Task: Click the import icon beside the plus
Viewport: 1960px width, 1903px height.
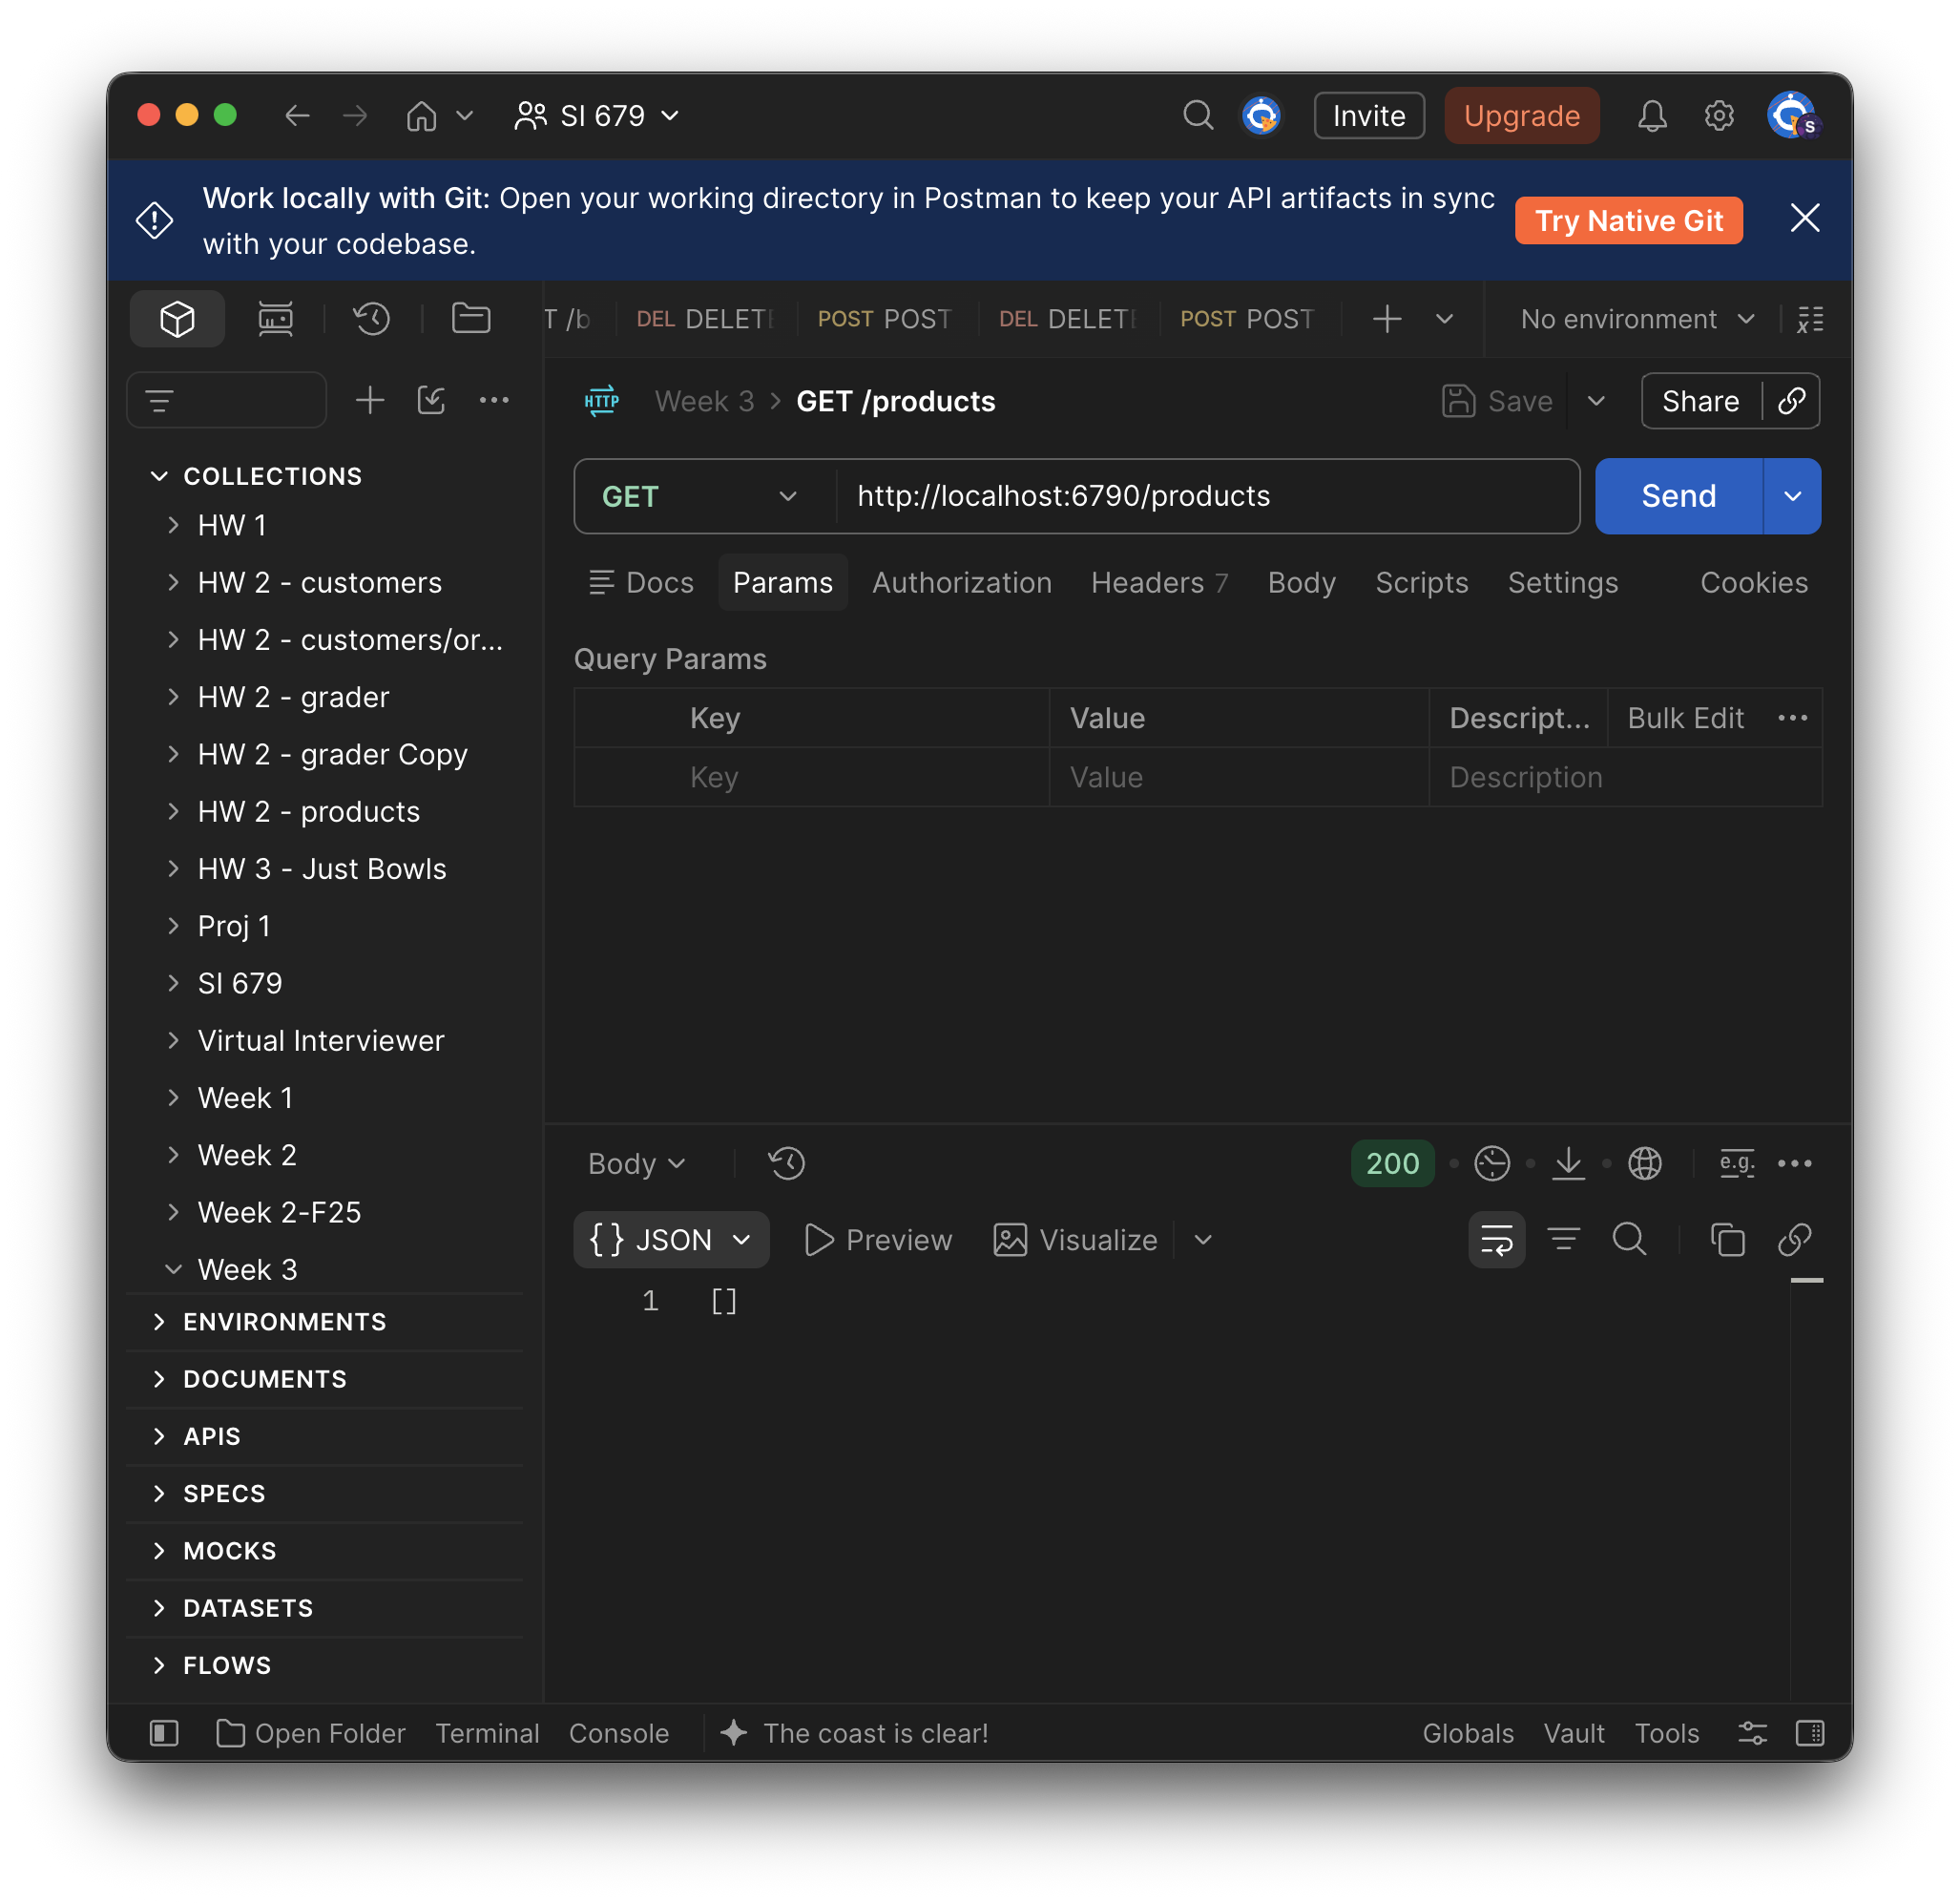Action: [431, 400]
